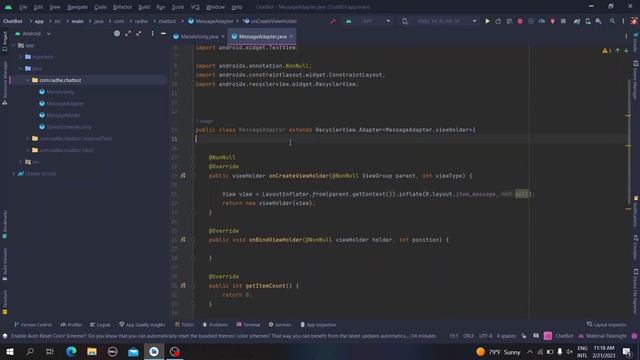This screenshot has width=640, height=360.
Task: Open the app run configuration dropdown
Action: [368, 21]
